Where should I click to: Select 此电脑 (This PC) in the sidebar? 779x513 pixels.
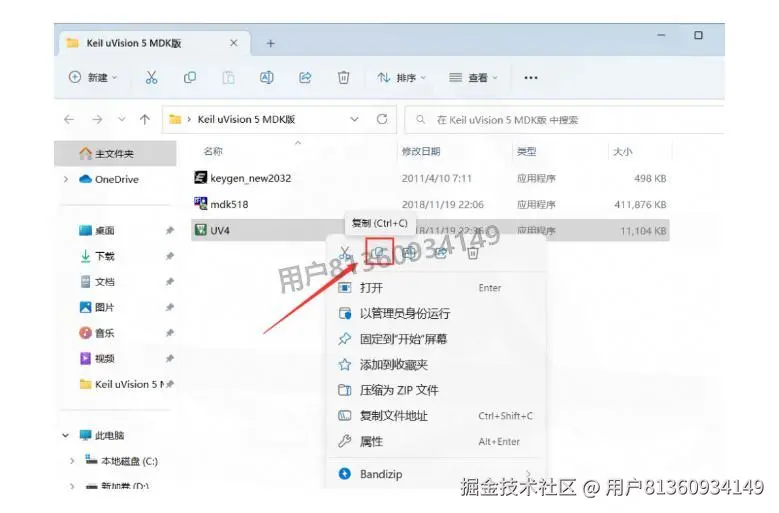(102, 436)
